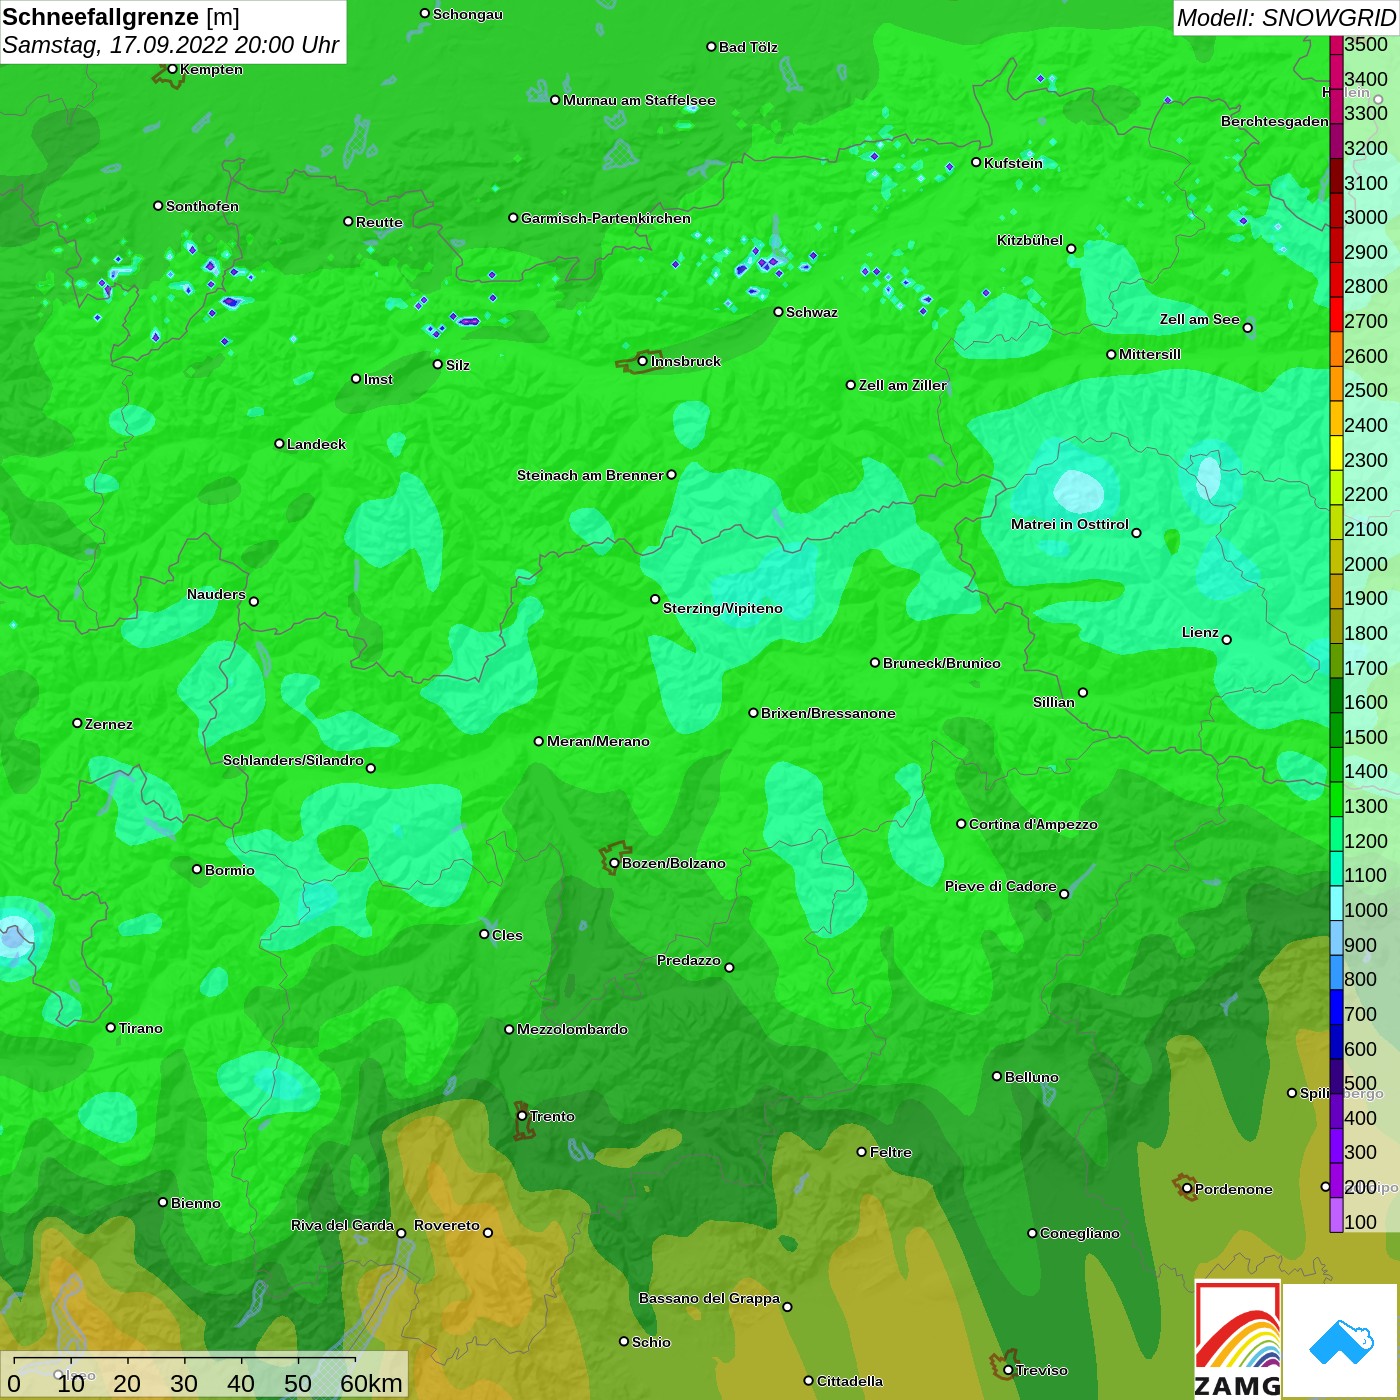Image resolution: width=1400 pixels, height=1400 pixels.
Task: Click the Cittadella label
Action: point(849,1381)
